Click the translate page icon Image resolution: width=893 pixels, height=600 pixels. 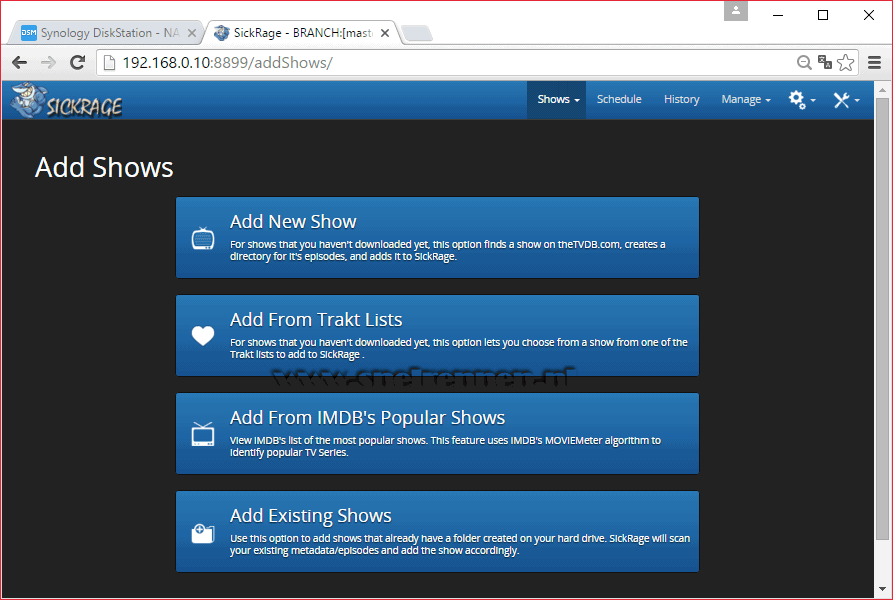coord(825,63)
